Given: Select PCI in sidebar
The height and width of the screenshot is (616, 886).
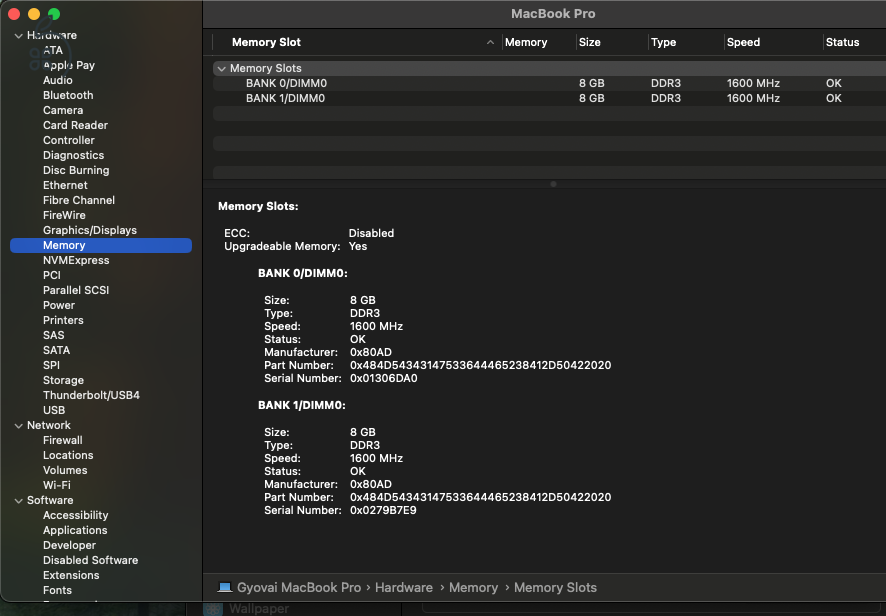Looking at the screenshot, I should (51, 275).
